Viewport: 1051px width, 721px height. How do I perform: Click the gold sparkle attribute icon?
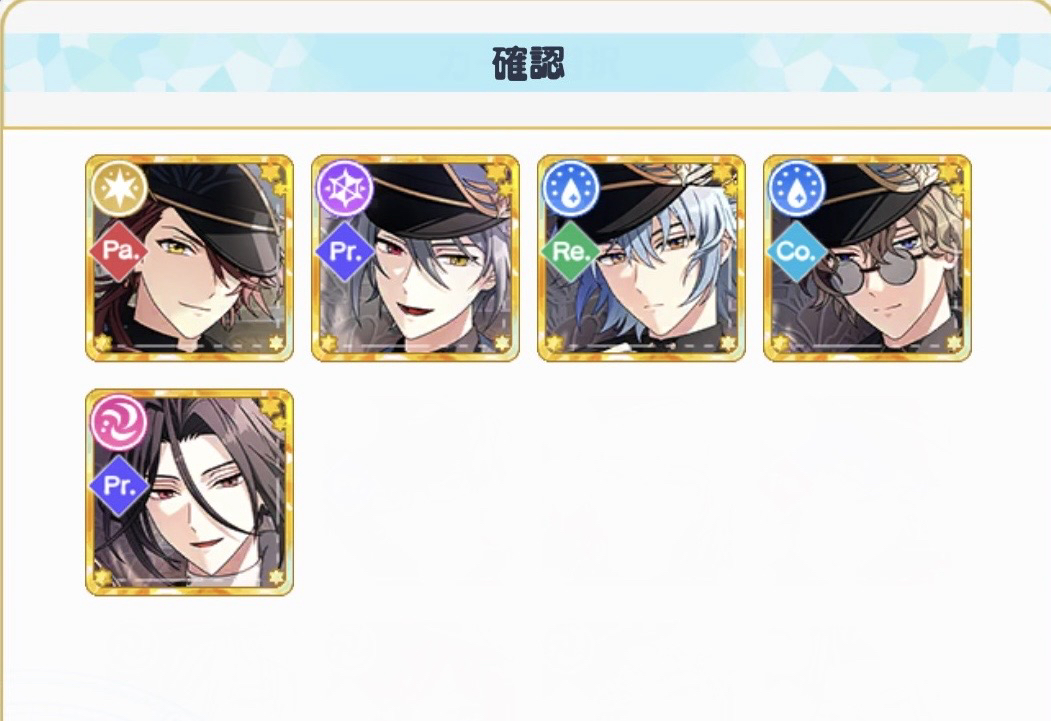(119, 188)
